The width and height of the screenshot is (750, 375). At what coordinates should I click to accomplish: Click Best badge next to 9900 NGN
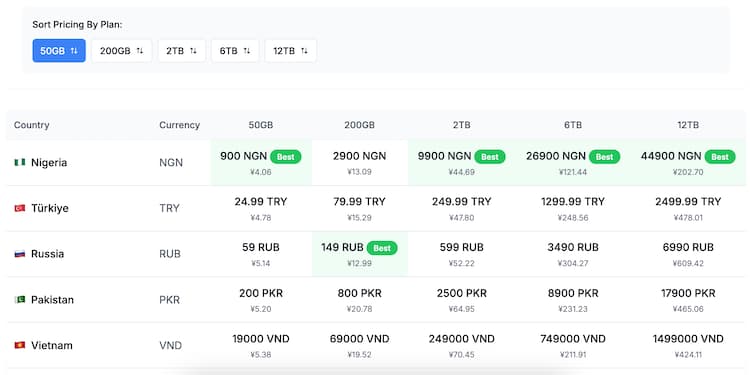click(489, 156)
